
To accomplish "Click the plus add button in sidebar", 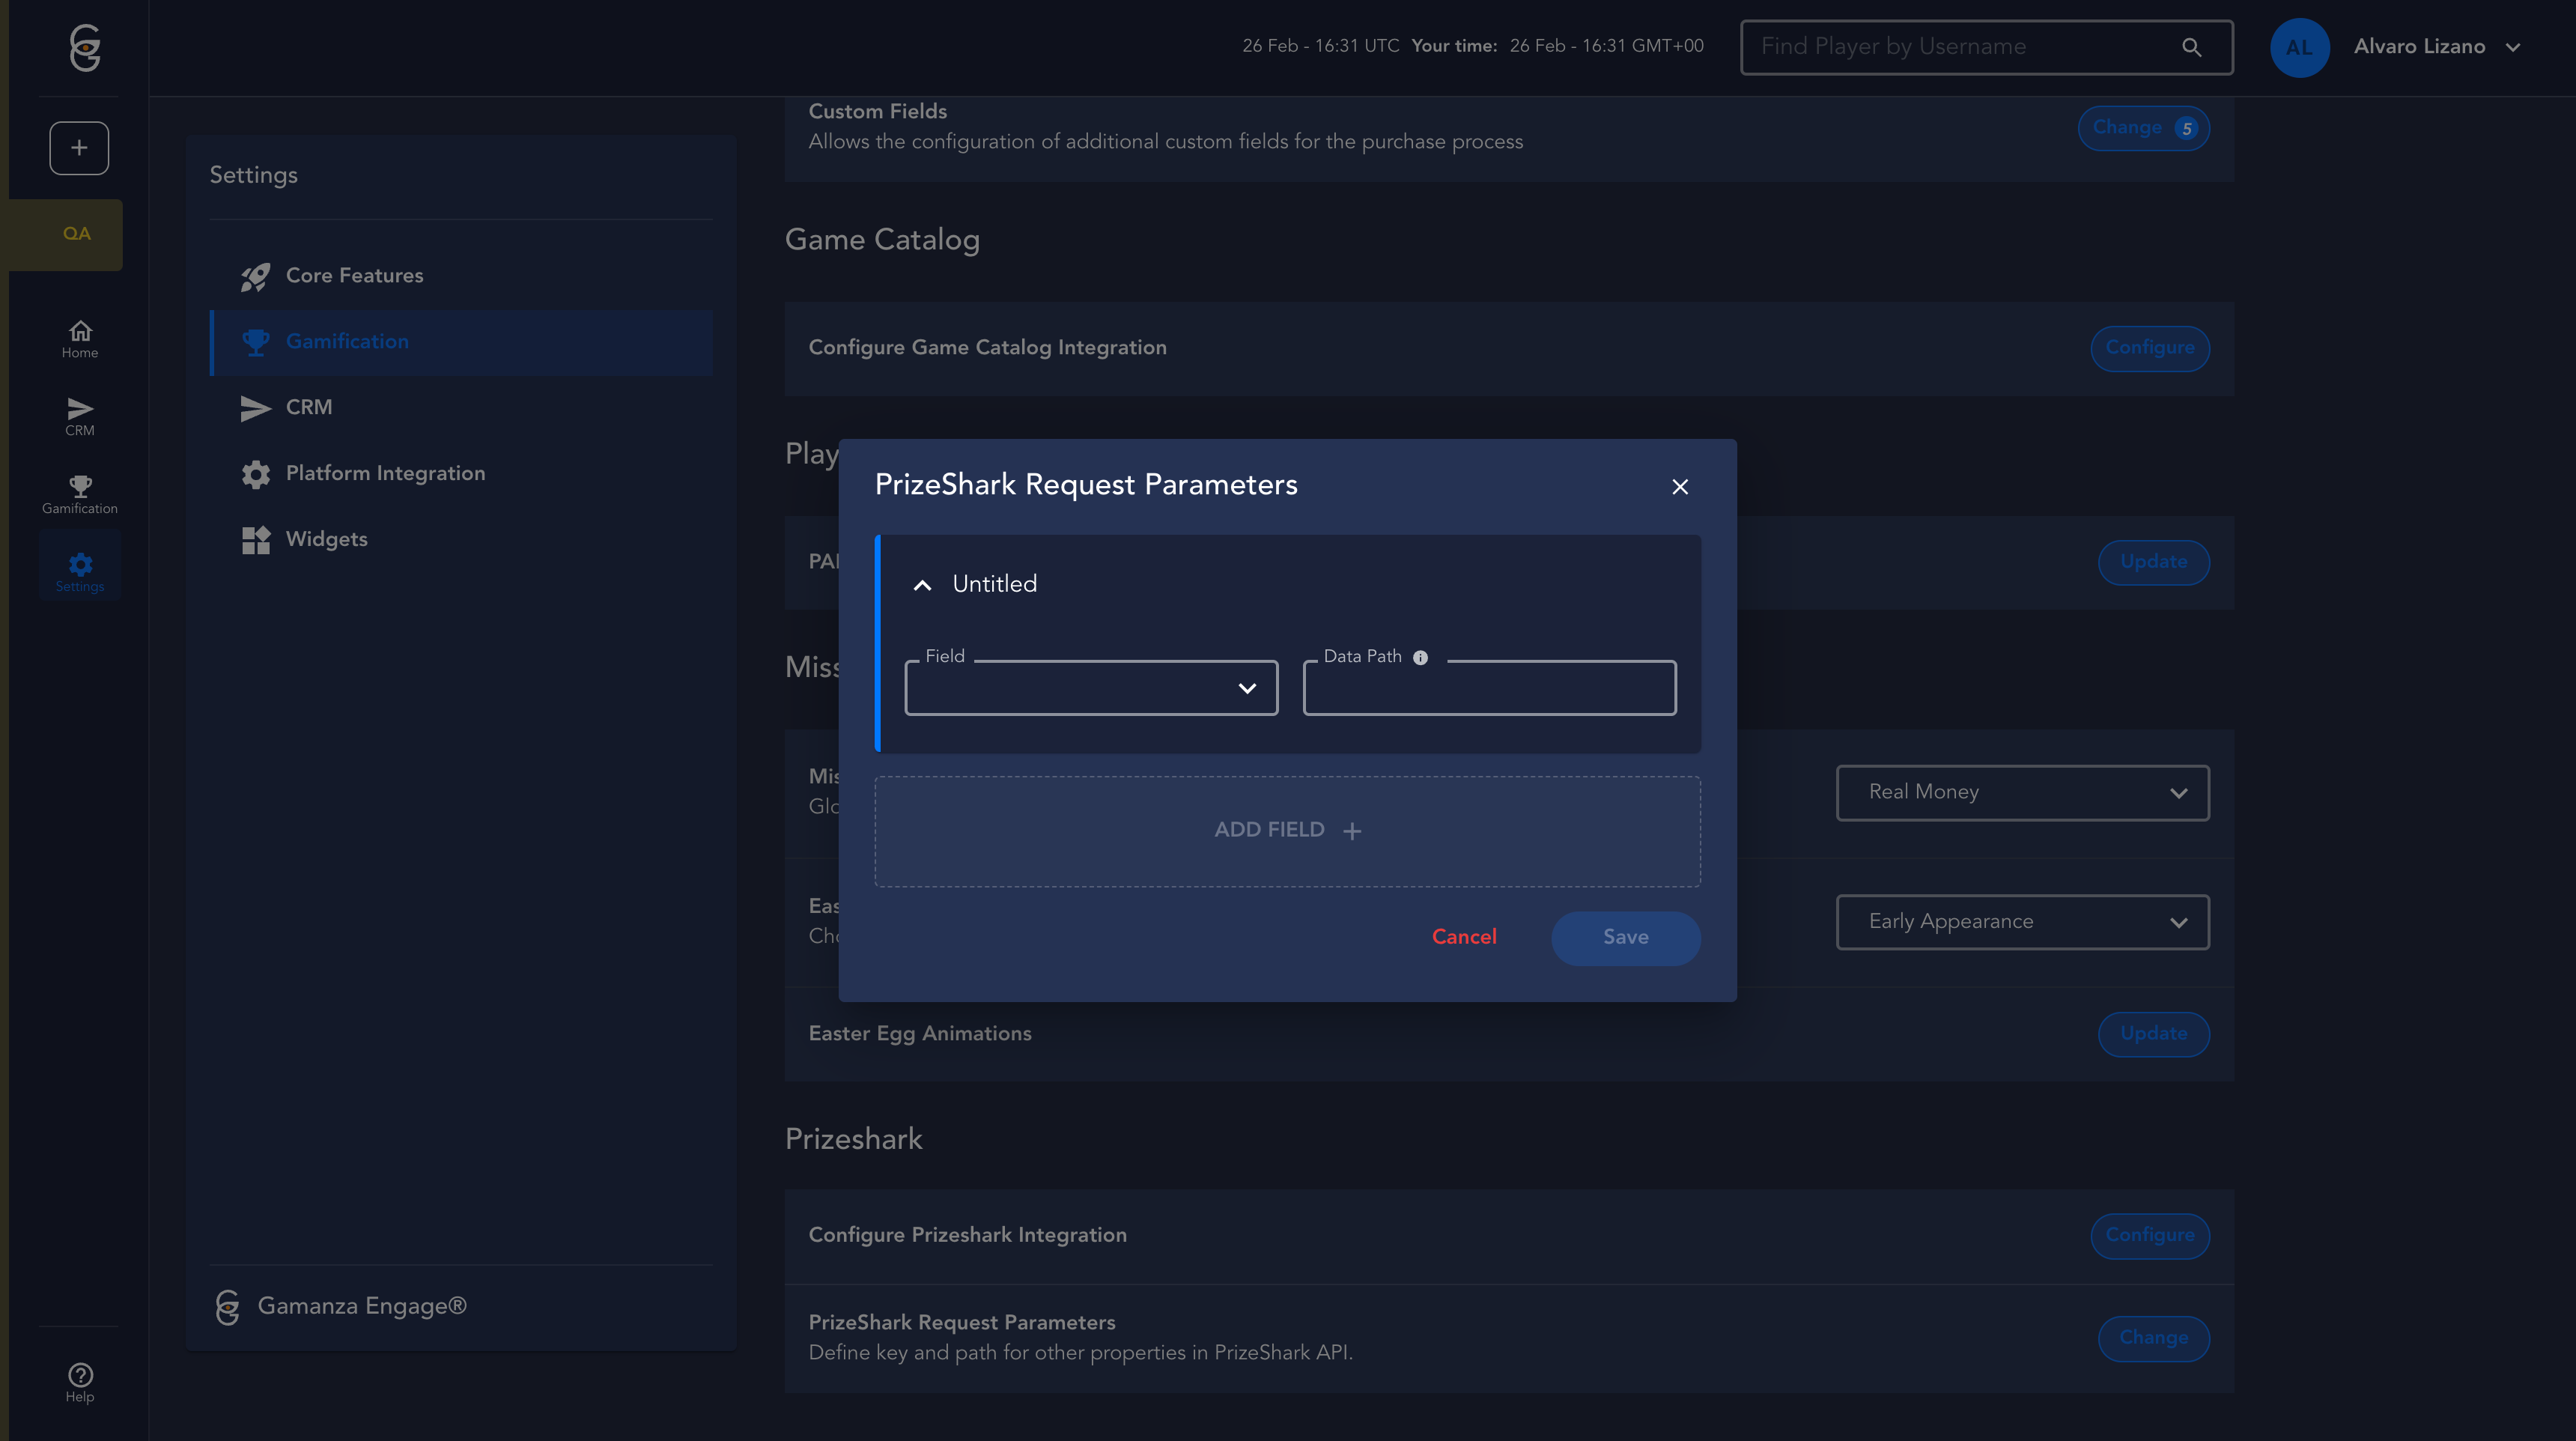I will pos(79,148).
